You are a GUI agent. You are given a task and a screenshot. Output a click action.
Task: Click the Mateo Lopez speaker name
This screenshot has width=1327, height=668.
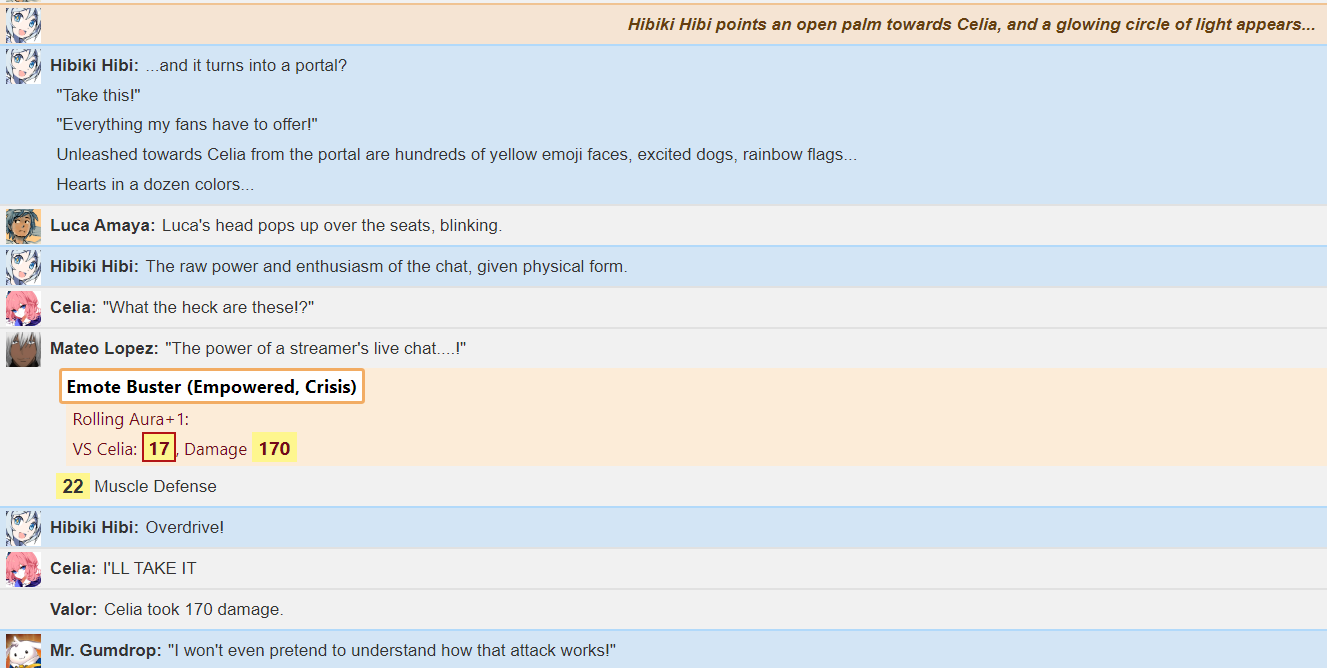104,349
